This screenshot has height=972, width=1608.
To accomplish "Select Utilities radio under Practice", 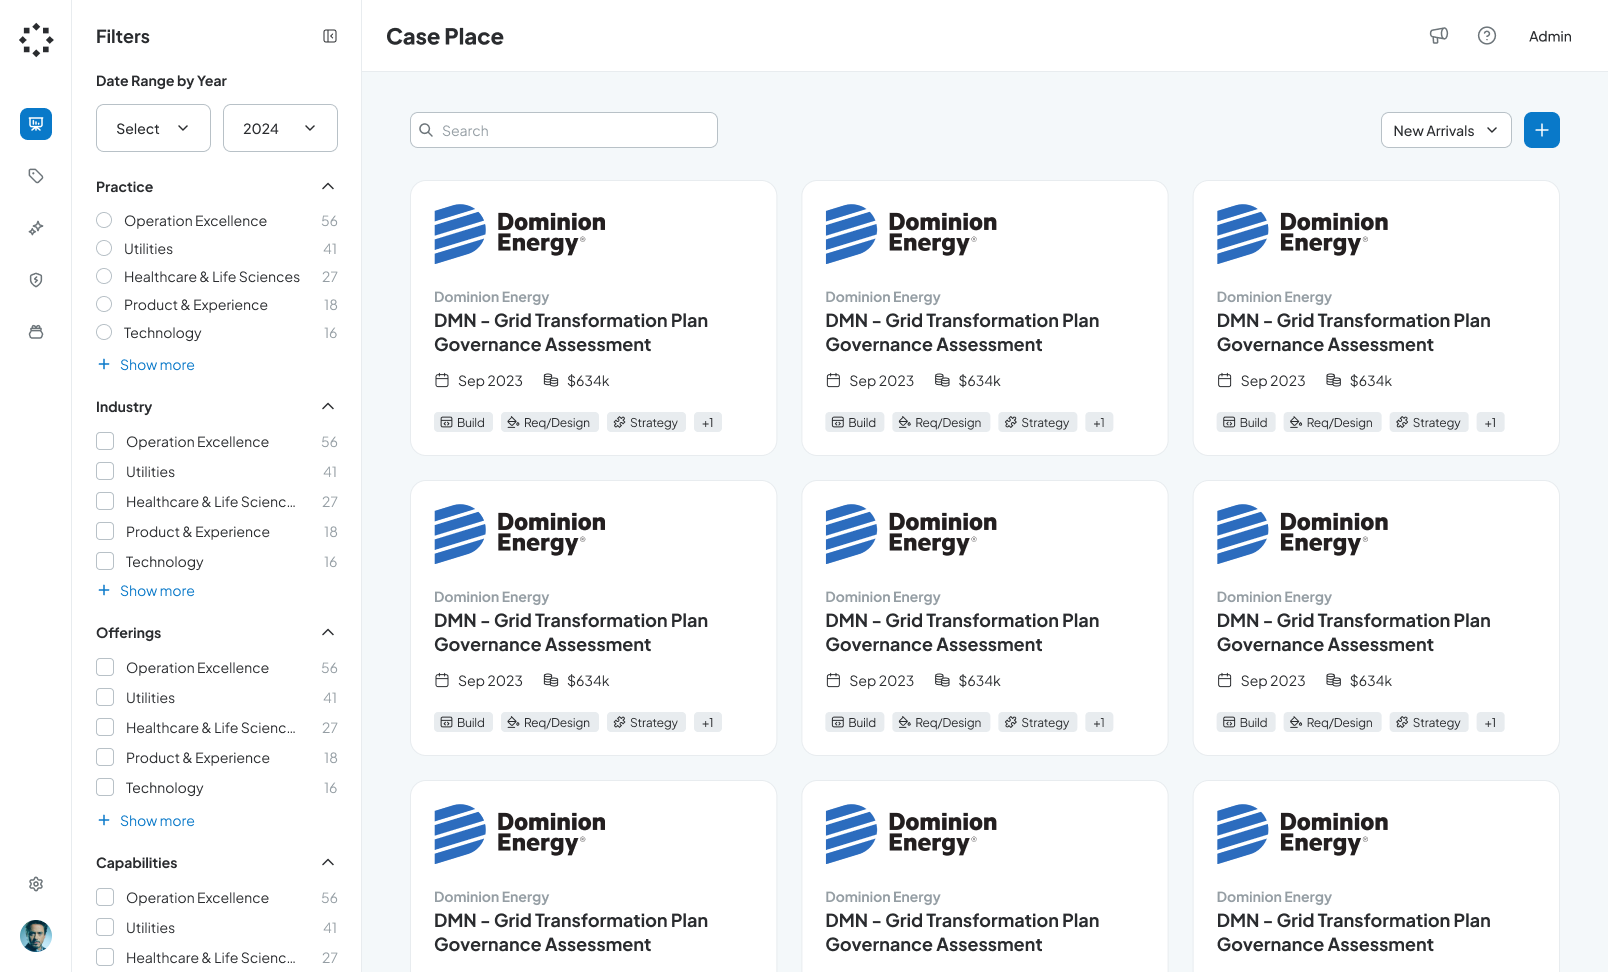I will (x=104, y=248).
